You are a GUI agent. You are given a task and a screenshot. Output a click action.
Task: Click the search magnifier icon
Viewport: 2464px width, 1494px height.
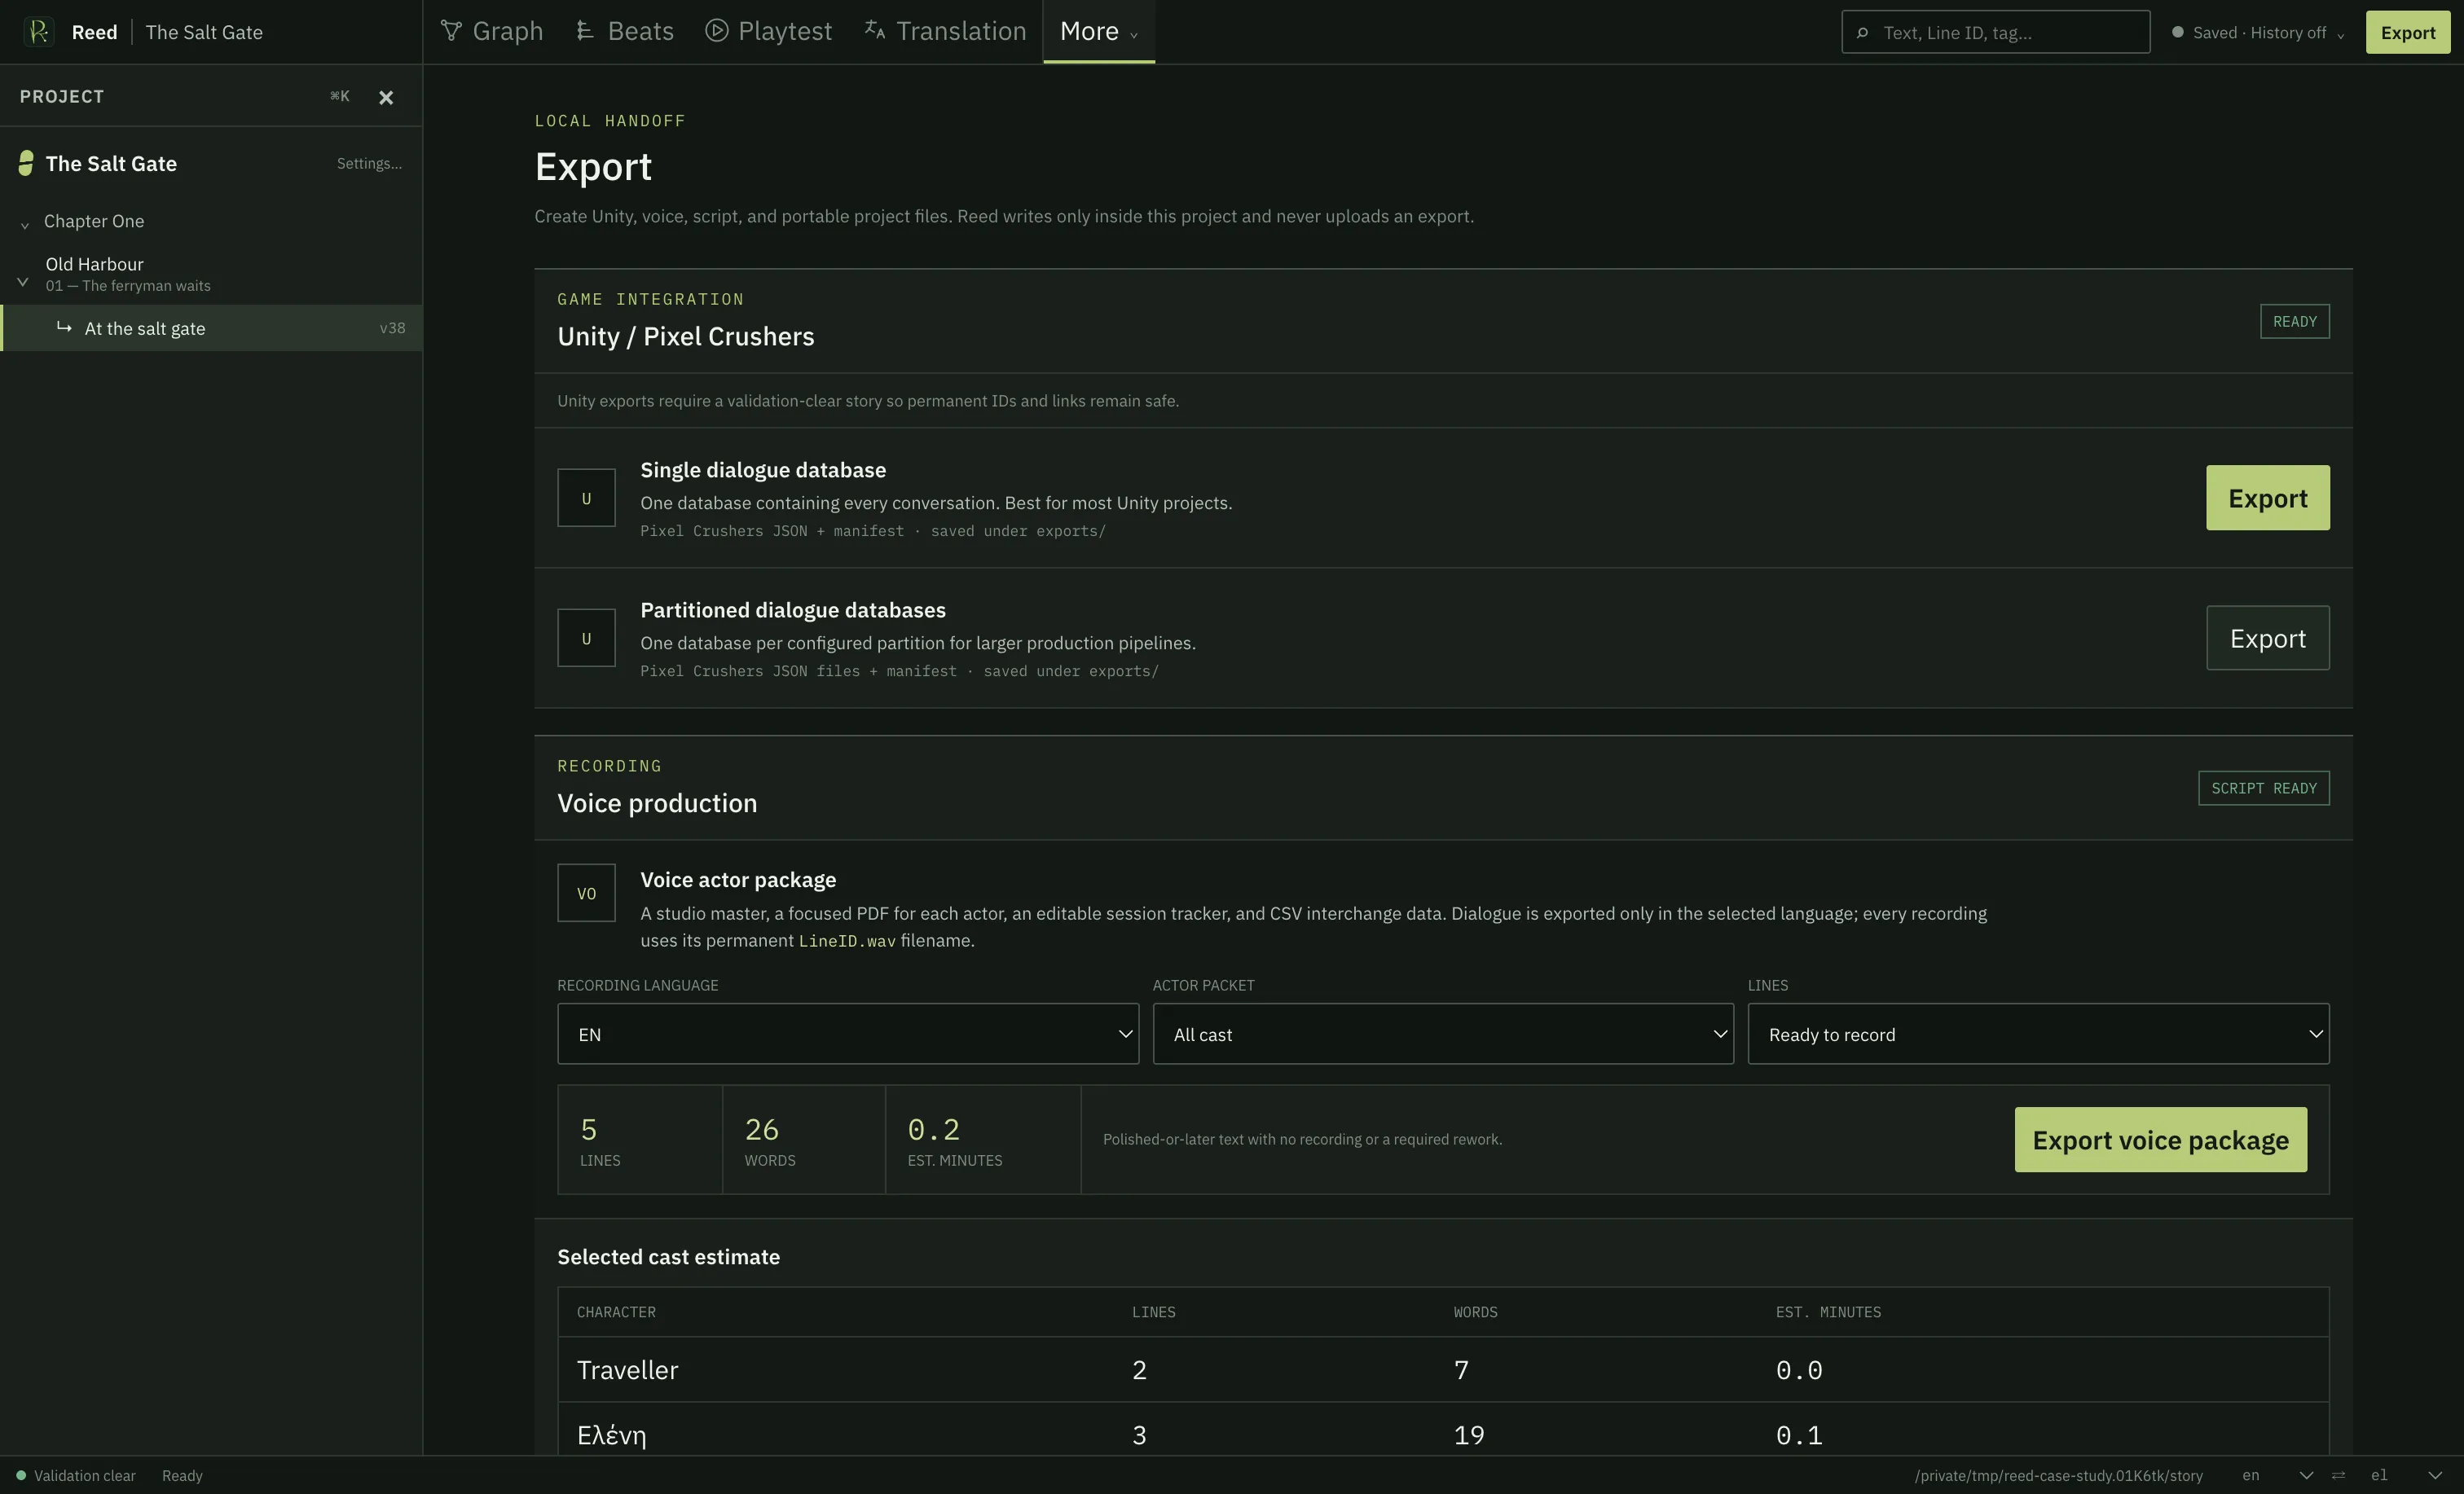[1862, 33]
